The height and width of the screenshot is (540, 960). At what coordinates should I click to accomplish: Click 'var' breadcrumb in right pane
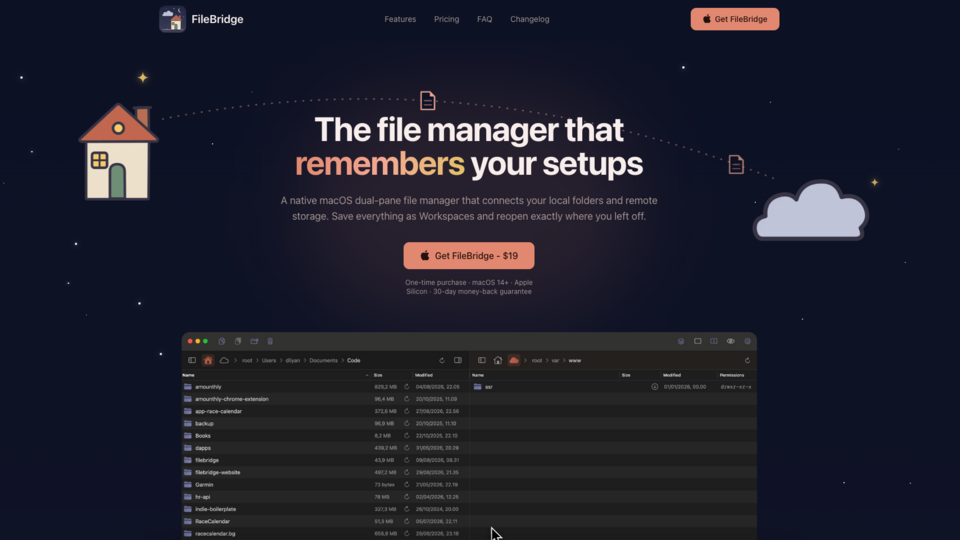[x=555, y=361]
